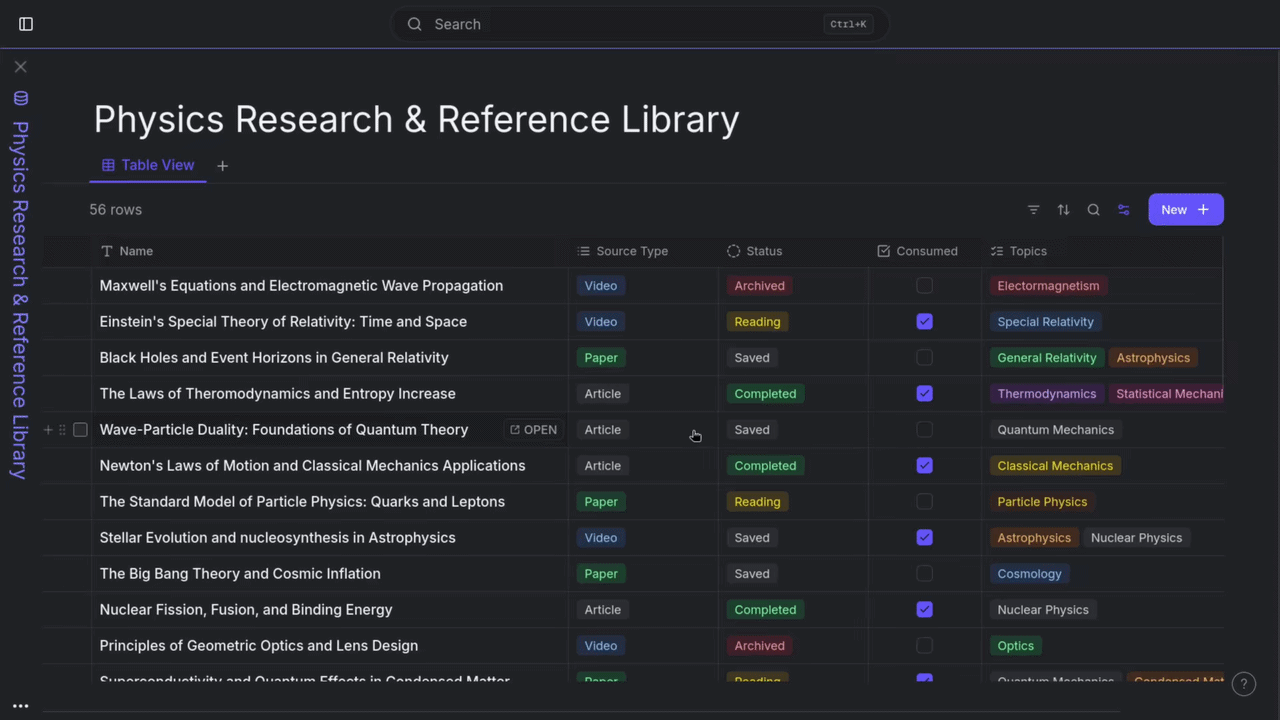Click the database icon in the sidebar
The image size is (1280, 720).
point(21,98)
